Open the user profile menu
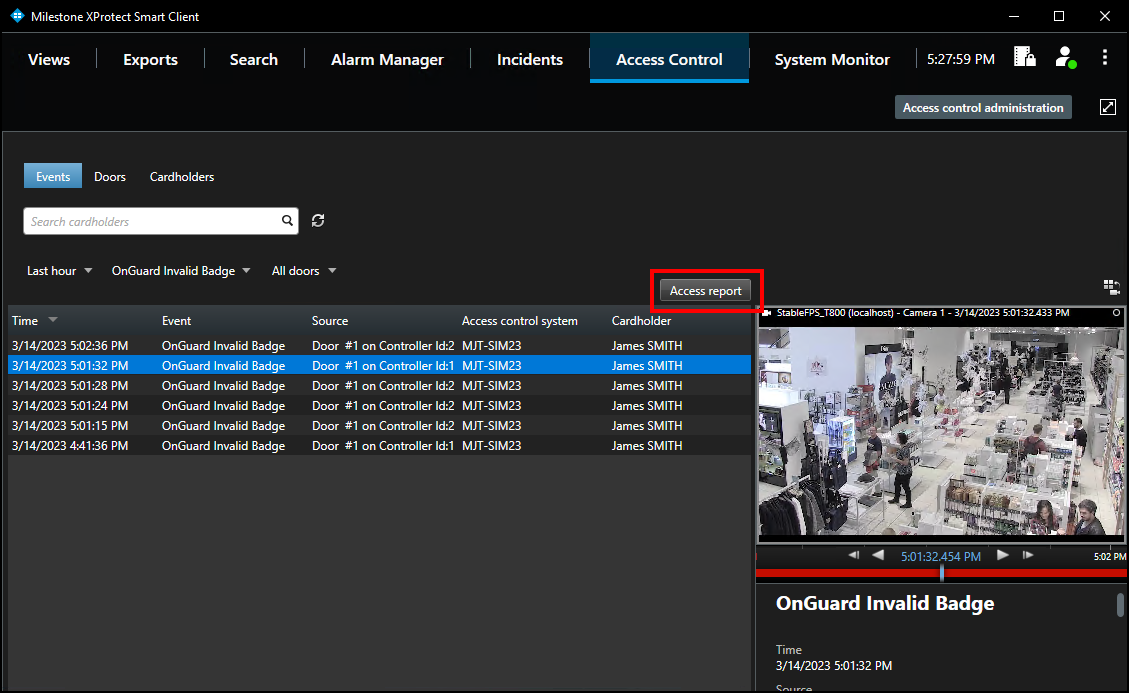Screen dimensions: 1129x693 (x=1064, y=57)
